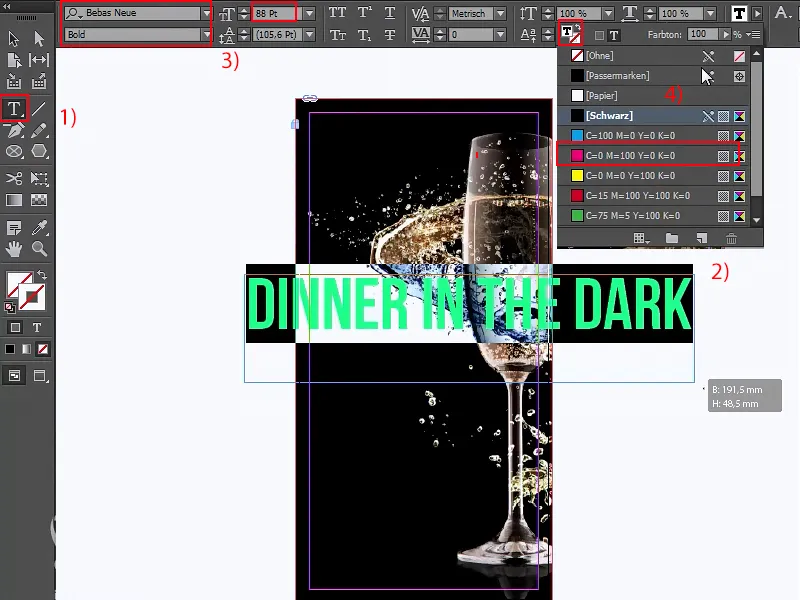The height and width of the screenshot is (600, 800).
Task: Click the Farbton tint value field
Action: (x=703, y=34)
